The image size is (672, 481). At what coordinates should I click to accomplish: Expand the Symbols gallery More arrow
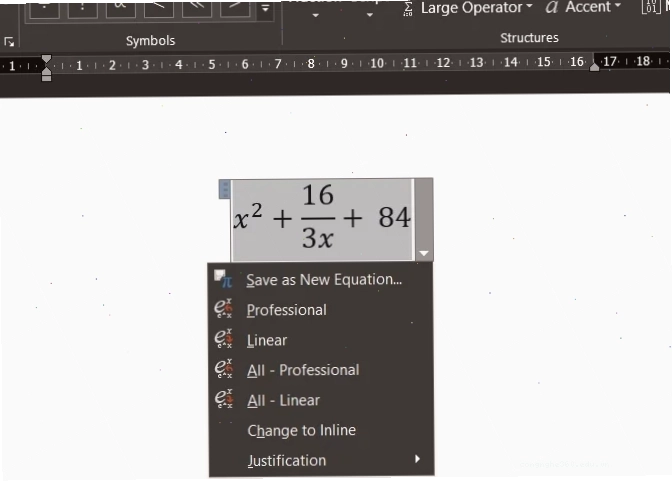click(266, 9)
